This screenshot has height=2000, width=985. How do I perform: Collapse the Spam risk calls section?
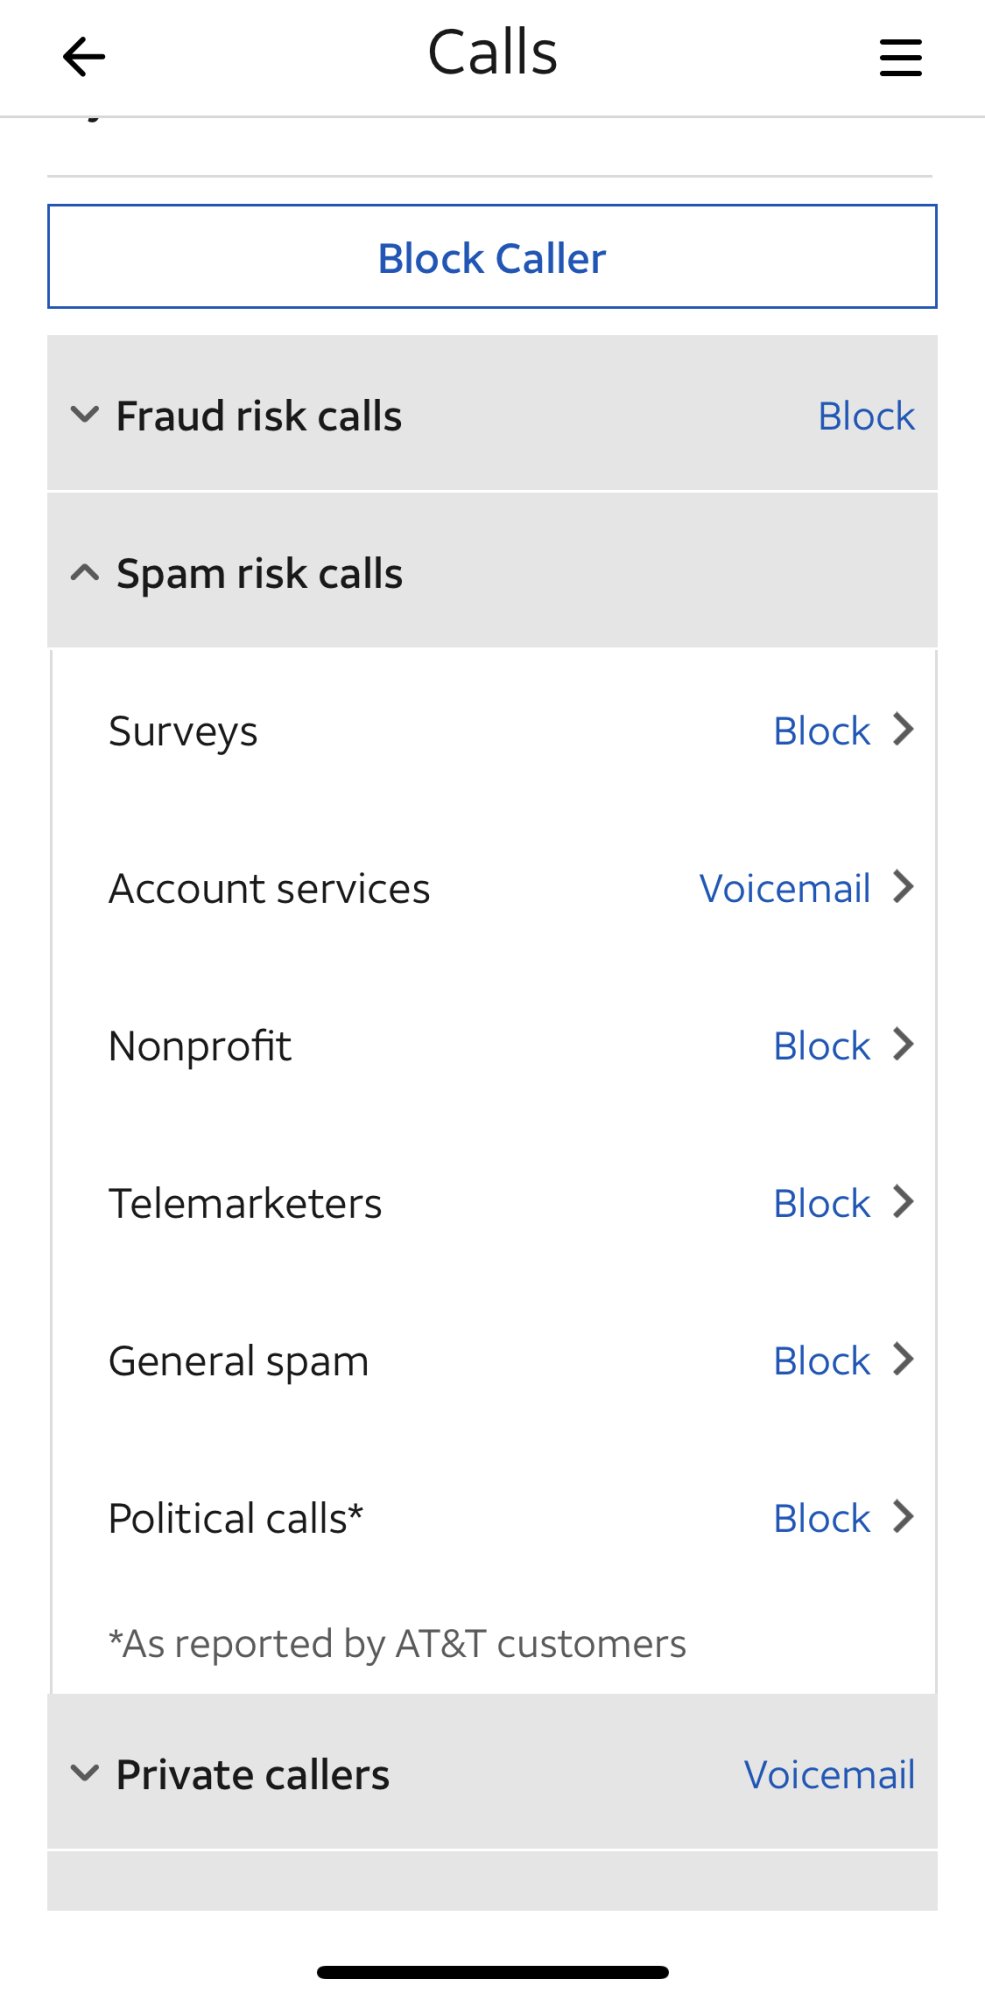pyautogui.click(x=85, y=573)
